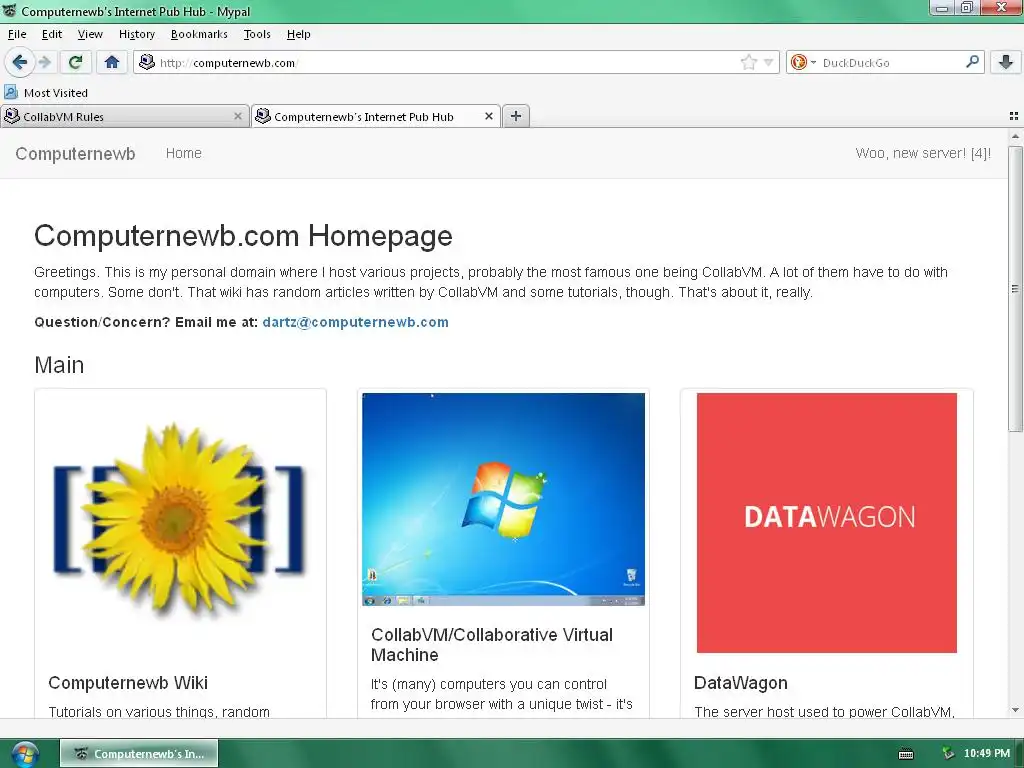Viewport: 1024px width, 768px height.
Task: Click the page's vertical scrollbar thumb
Action: (1015, 288)
